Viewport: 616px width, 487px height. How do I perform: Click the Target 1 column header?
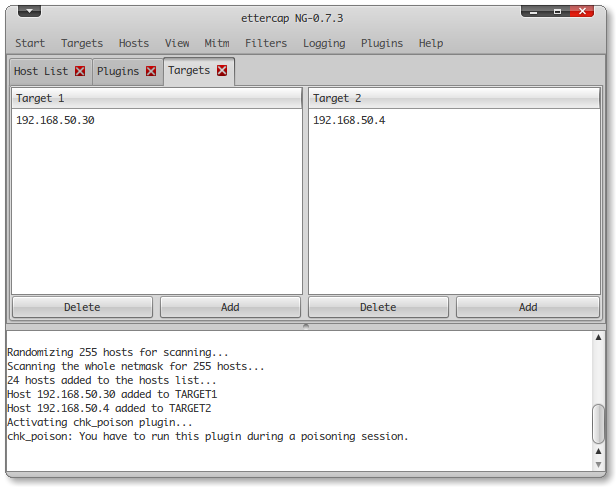pos(157,98)
